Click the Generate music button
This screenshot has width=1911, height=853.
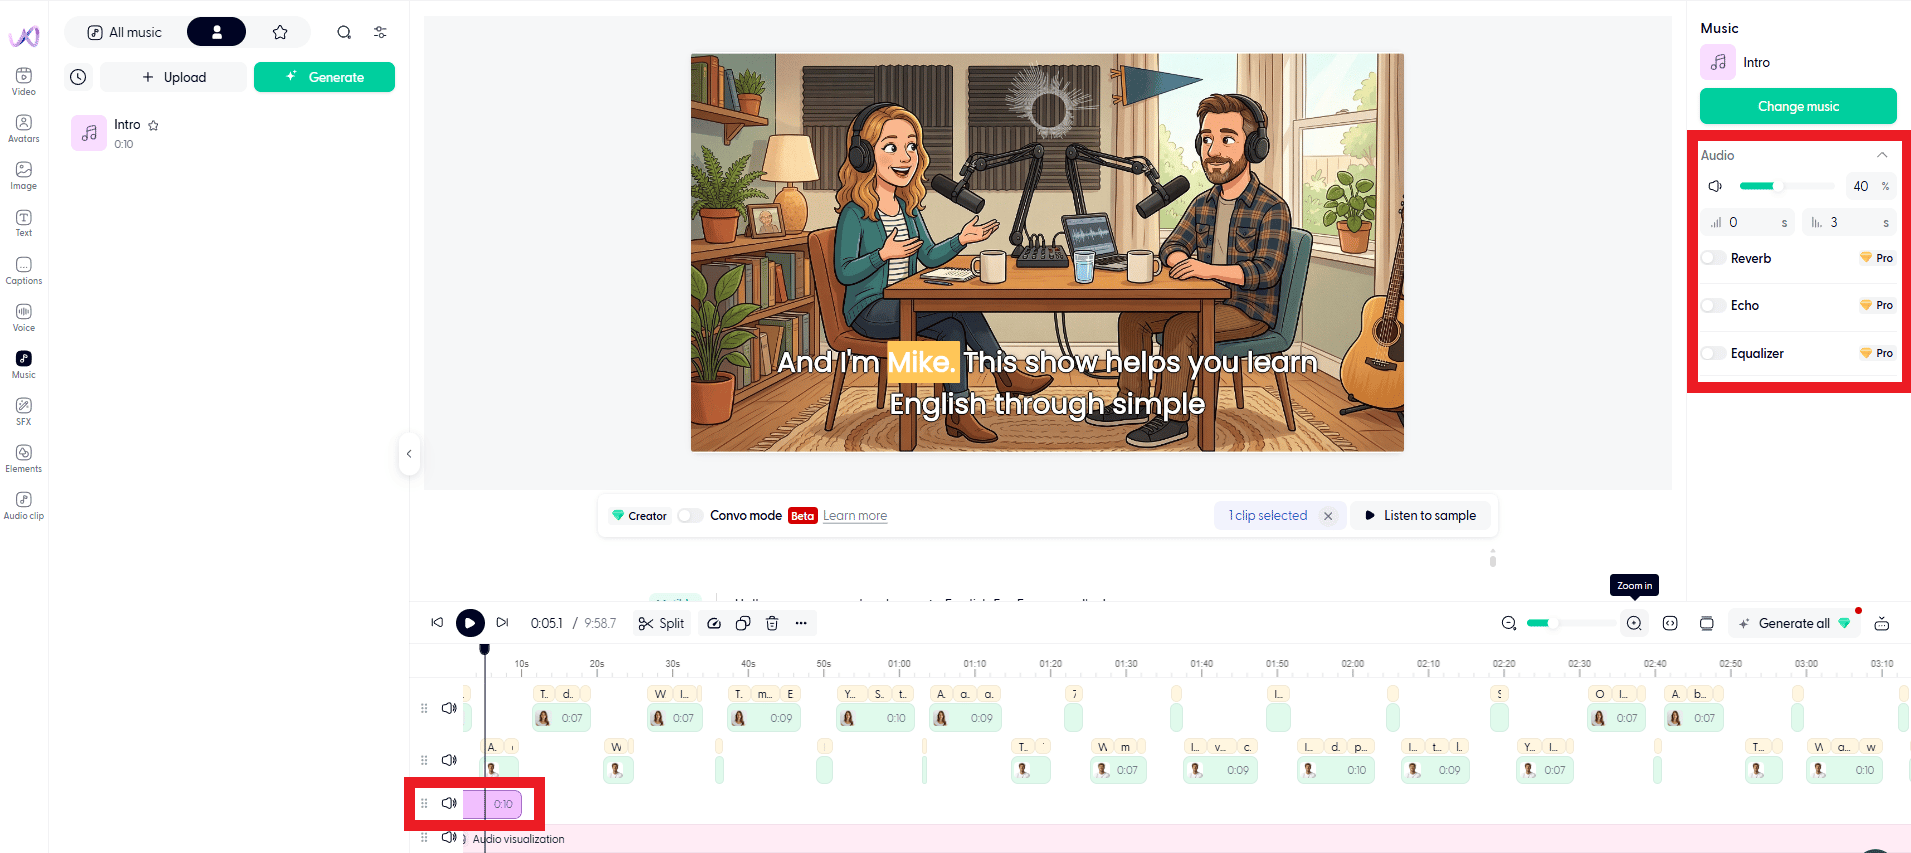pyautogui.click(x=324, y=77)
